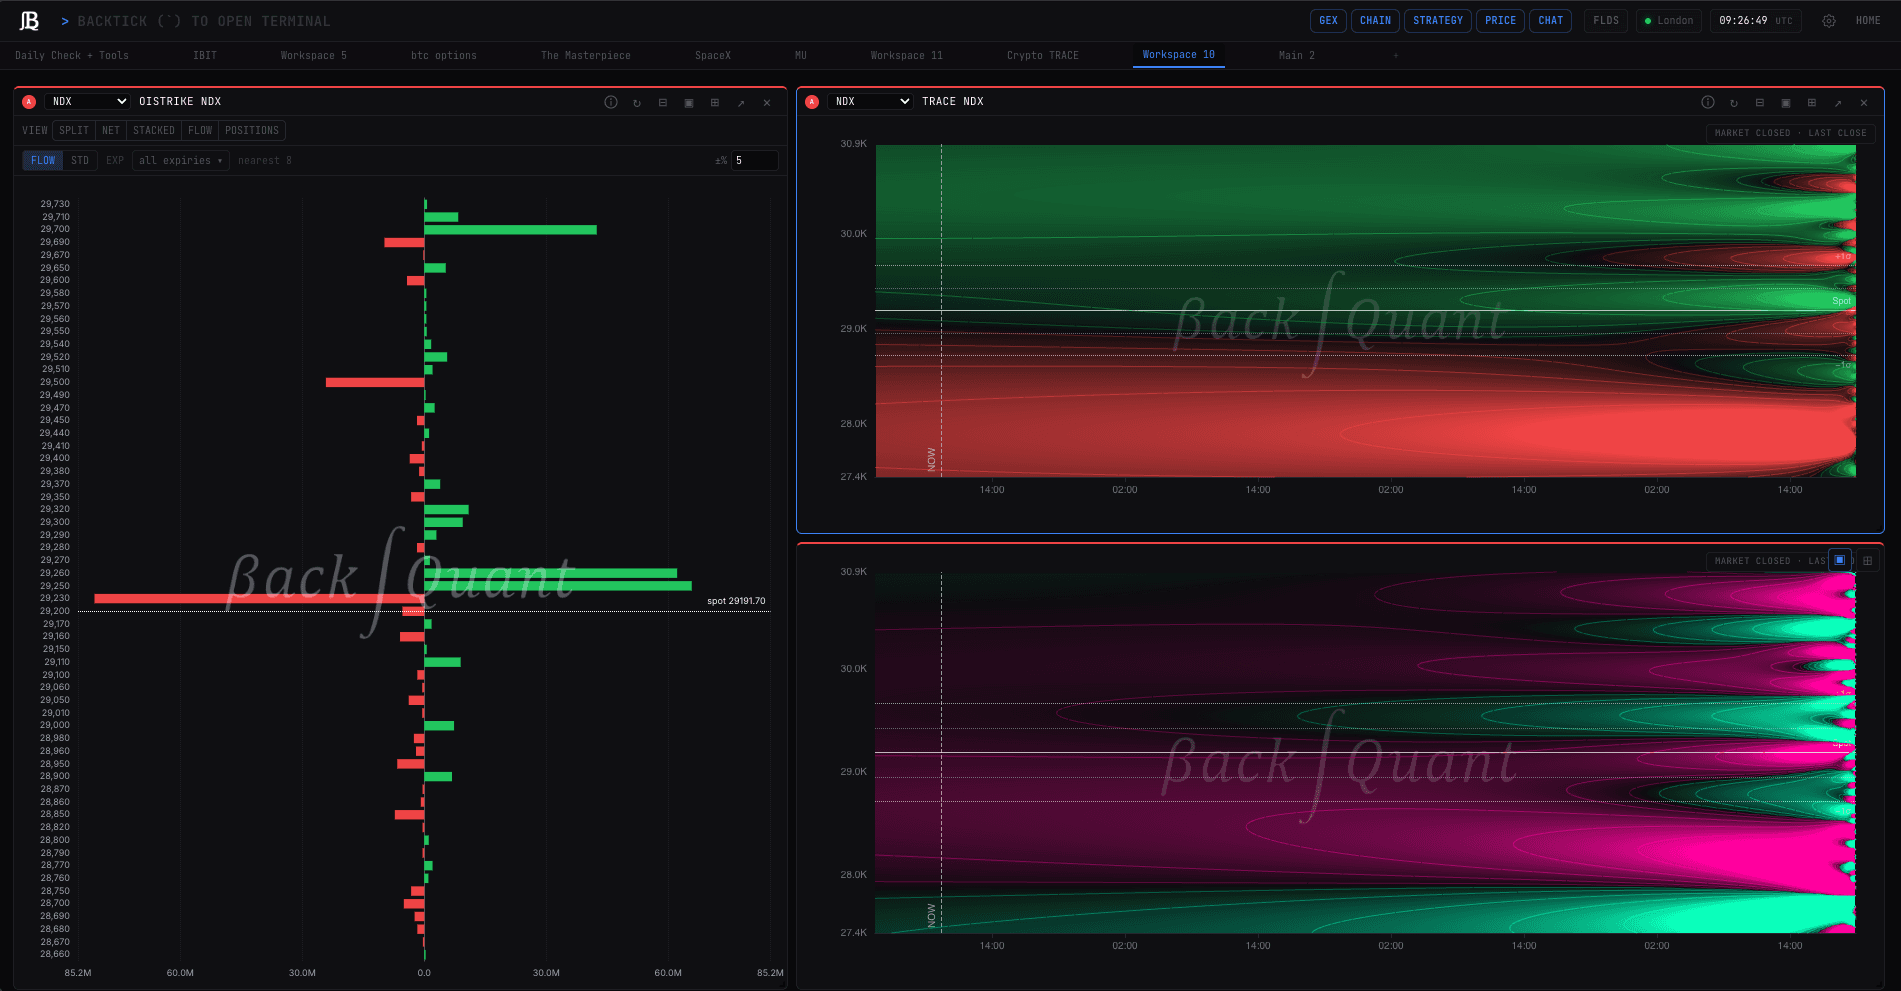Image resolution: width=1901 pixels, height=991 pixels.
Task: Open the CHAIN panel button
Action: click(1375, 21)
